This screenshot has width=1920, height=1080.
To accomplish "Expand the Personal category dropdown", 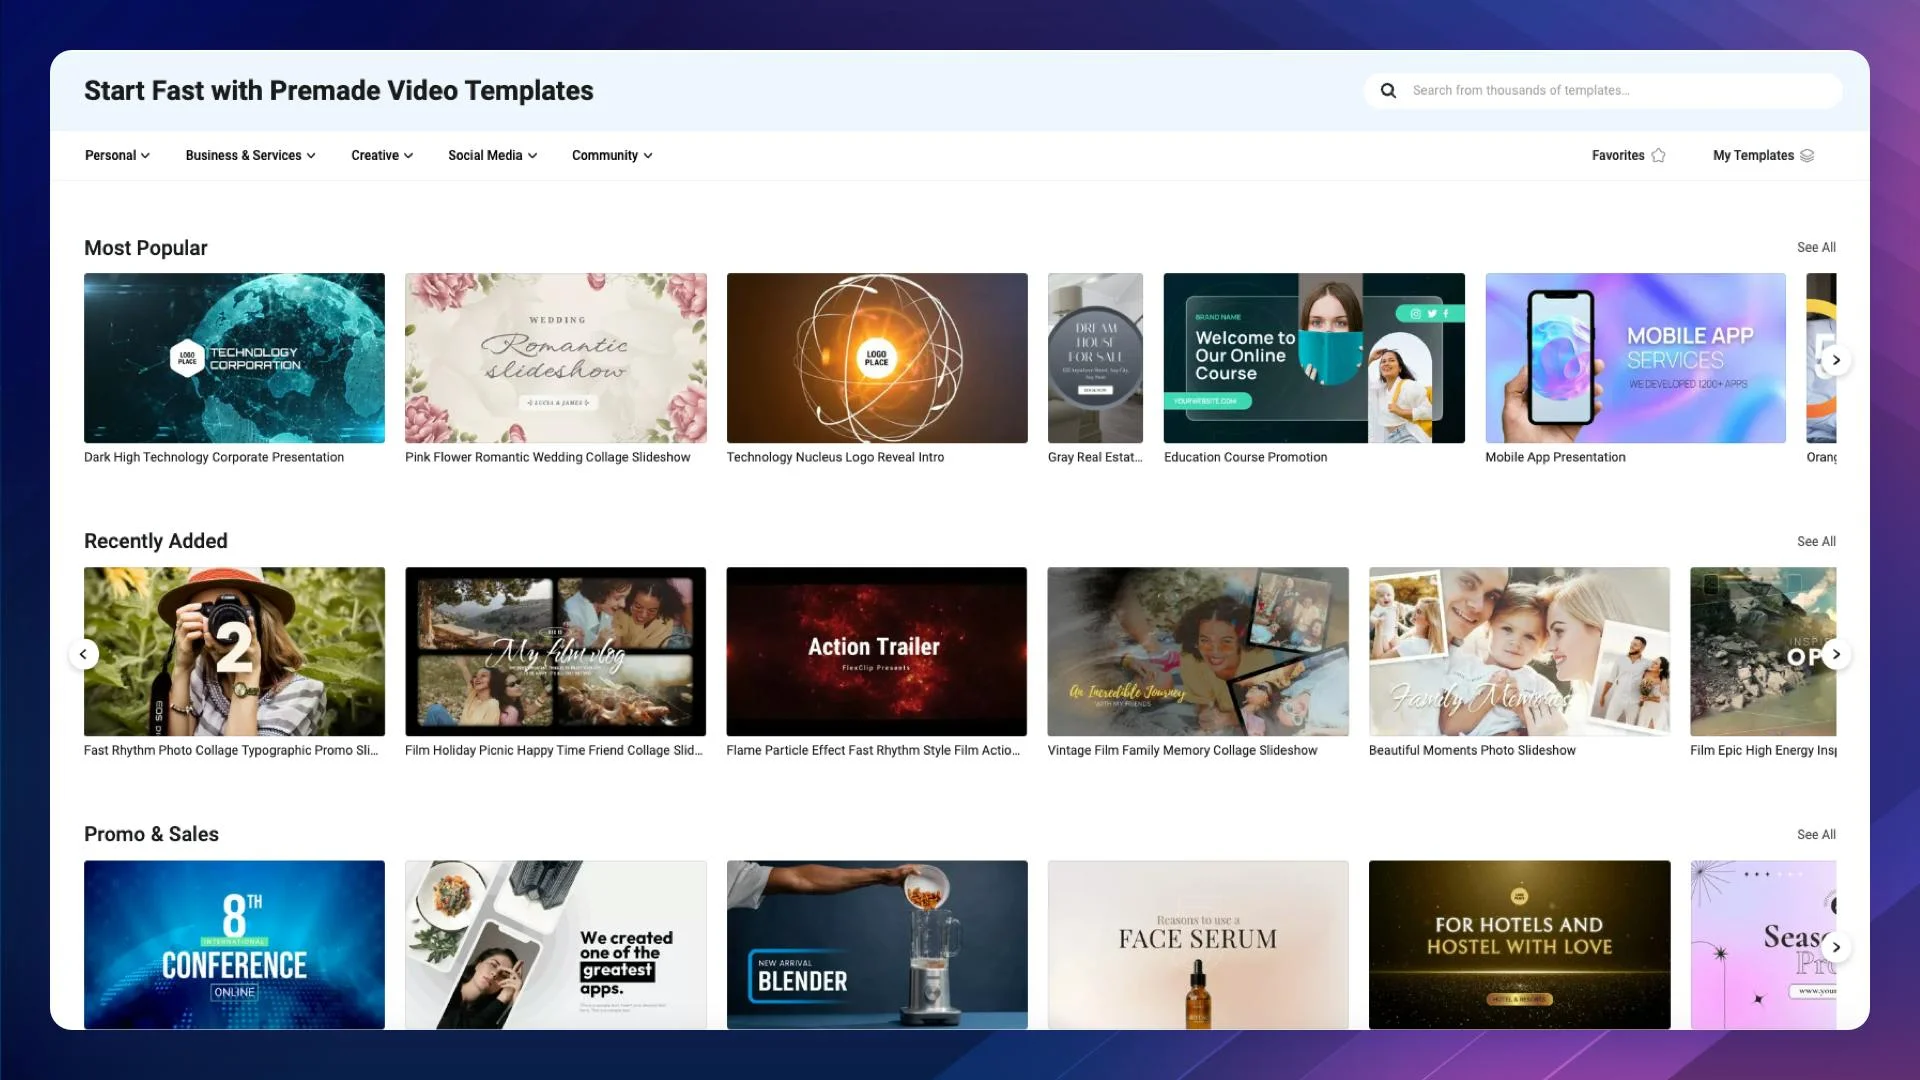I will pos(117,156).
